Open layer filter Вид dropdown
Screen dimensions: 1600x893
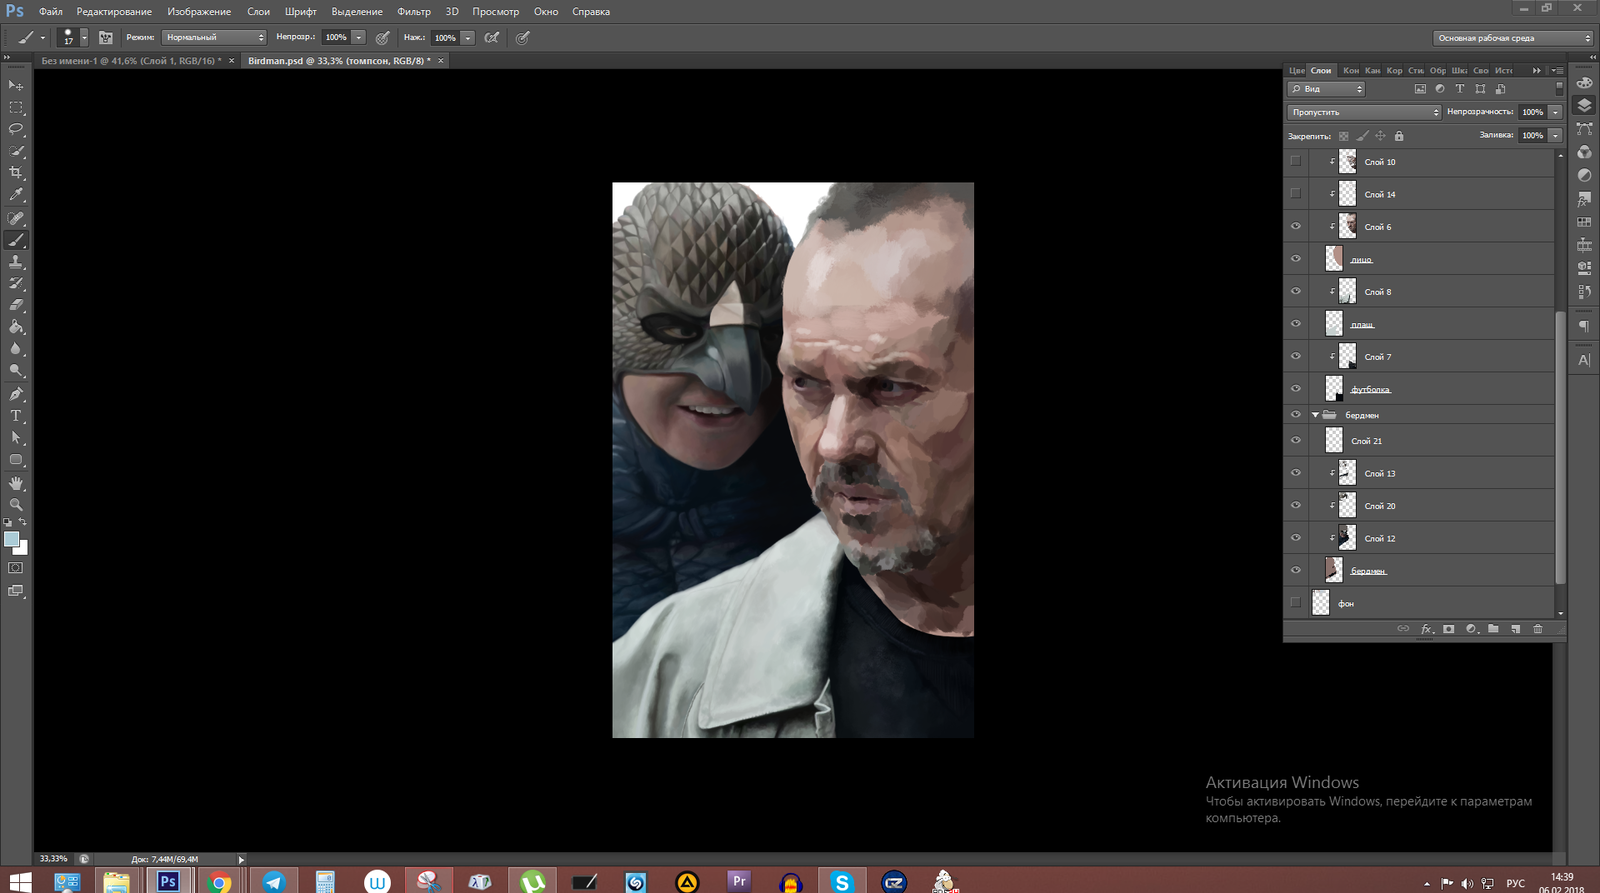click(1326, 89)
